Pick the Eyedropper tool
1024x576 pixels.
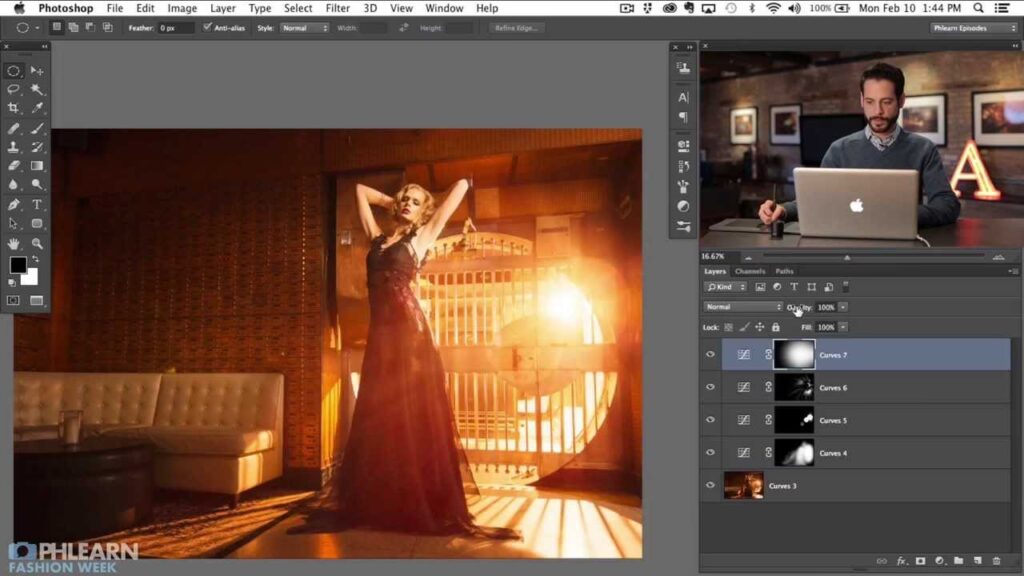(37, 108)
